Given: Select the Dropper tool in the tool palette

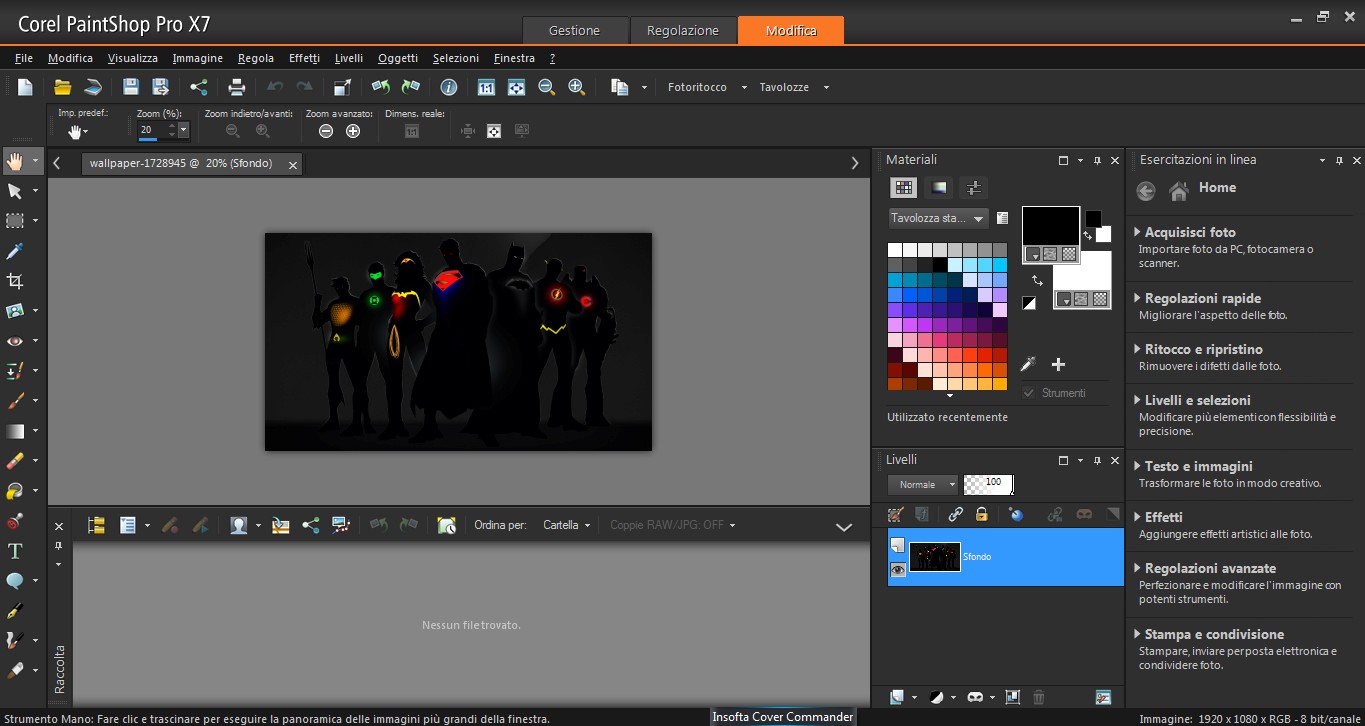Looking at the screenshot, I should pyautogui.click(x=15, y=251).
